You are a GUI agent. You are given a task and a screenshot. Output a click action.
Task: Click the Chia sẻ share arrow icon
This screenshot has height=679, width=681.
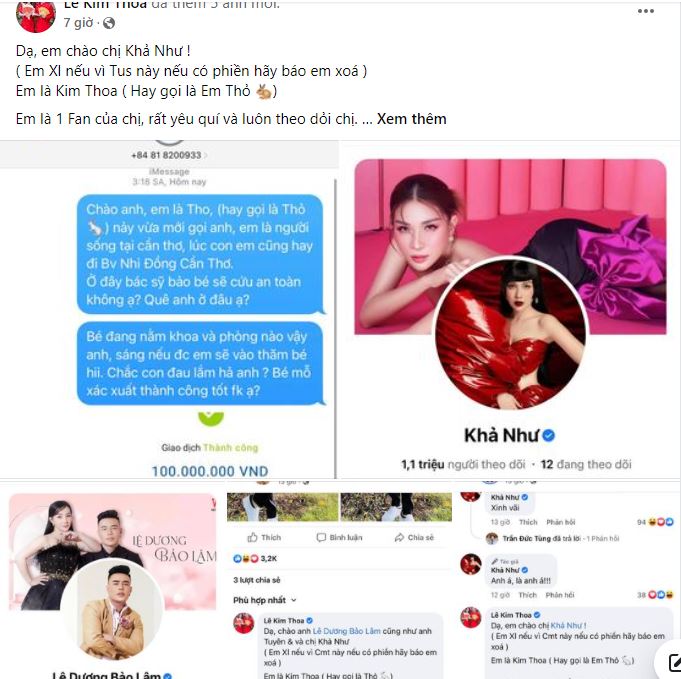(x=399, y=538)
